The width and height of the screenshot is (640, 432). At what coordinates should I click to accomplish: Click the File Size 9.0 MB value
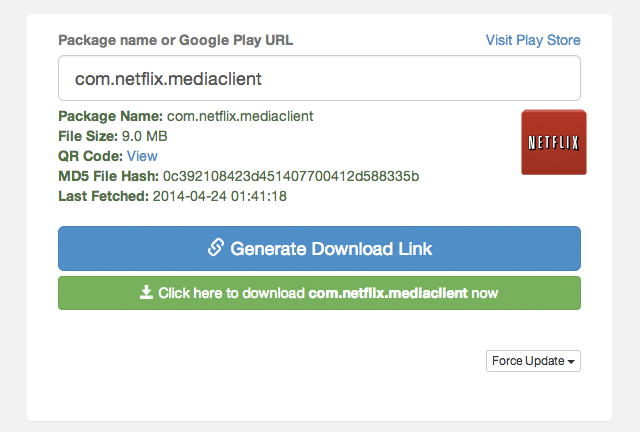point(144,136)
